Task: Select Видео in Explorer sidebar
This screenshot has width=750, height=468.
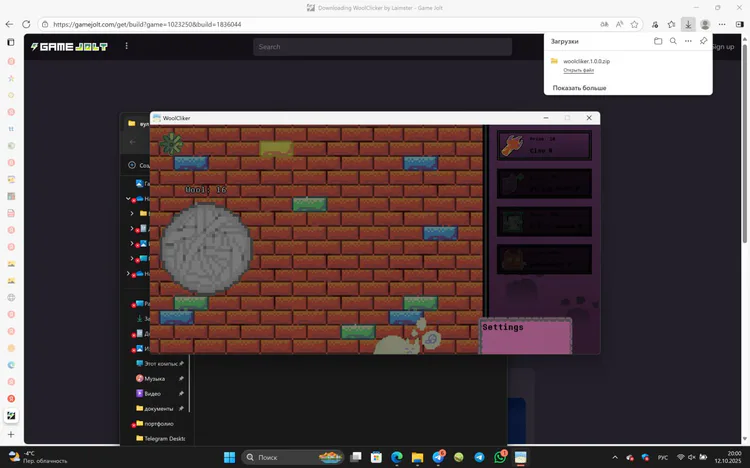Action: pyautogui.click(x=152, y=393)
